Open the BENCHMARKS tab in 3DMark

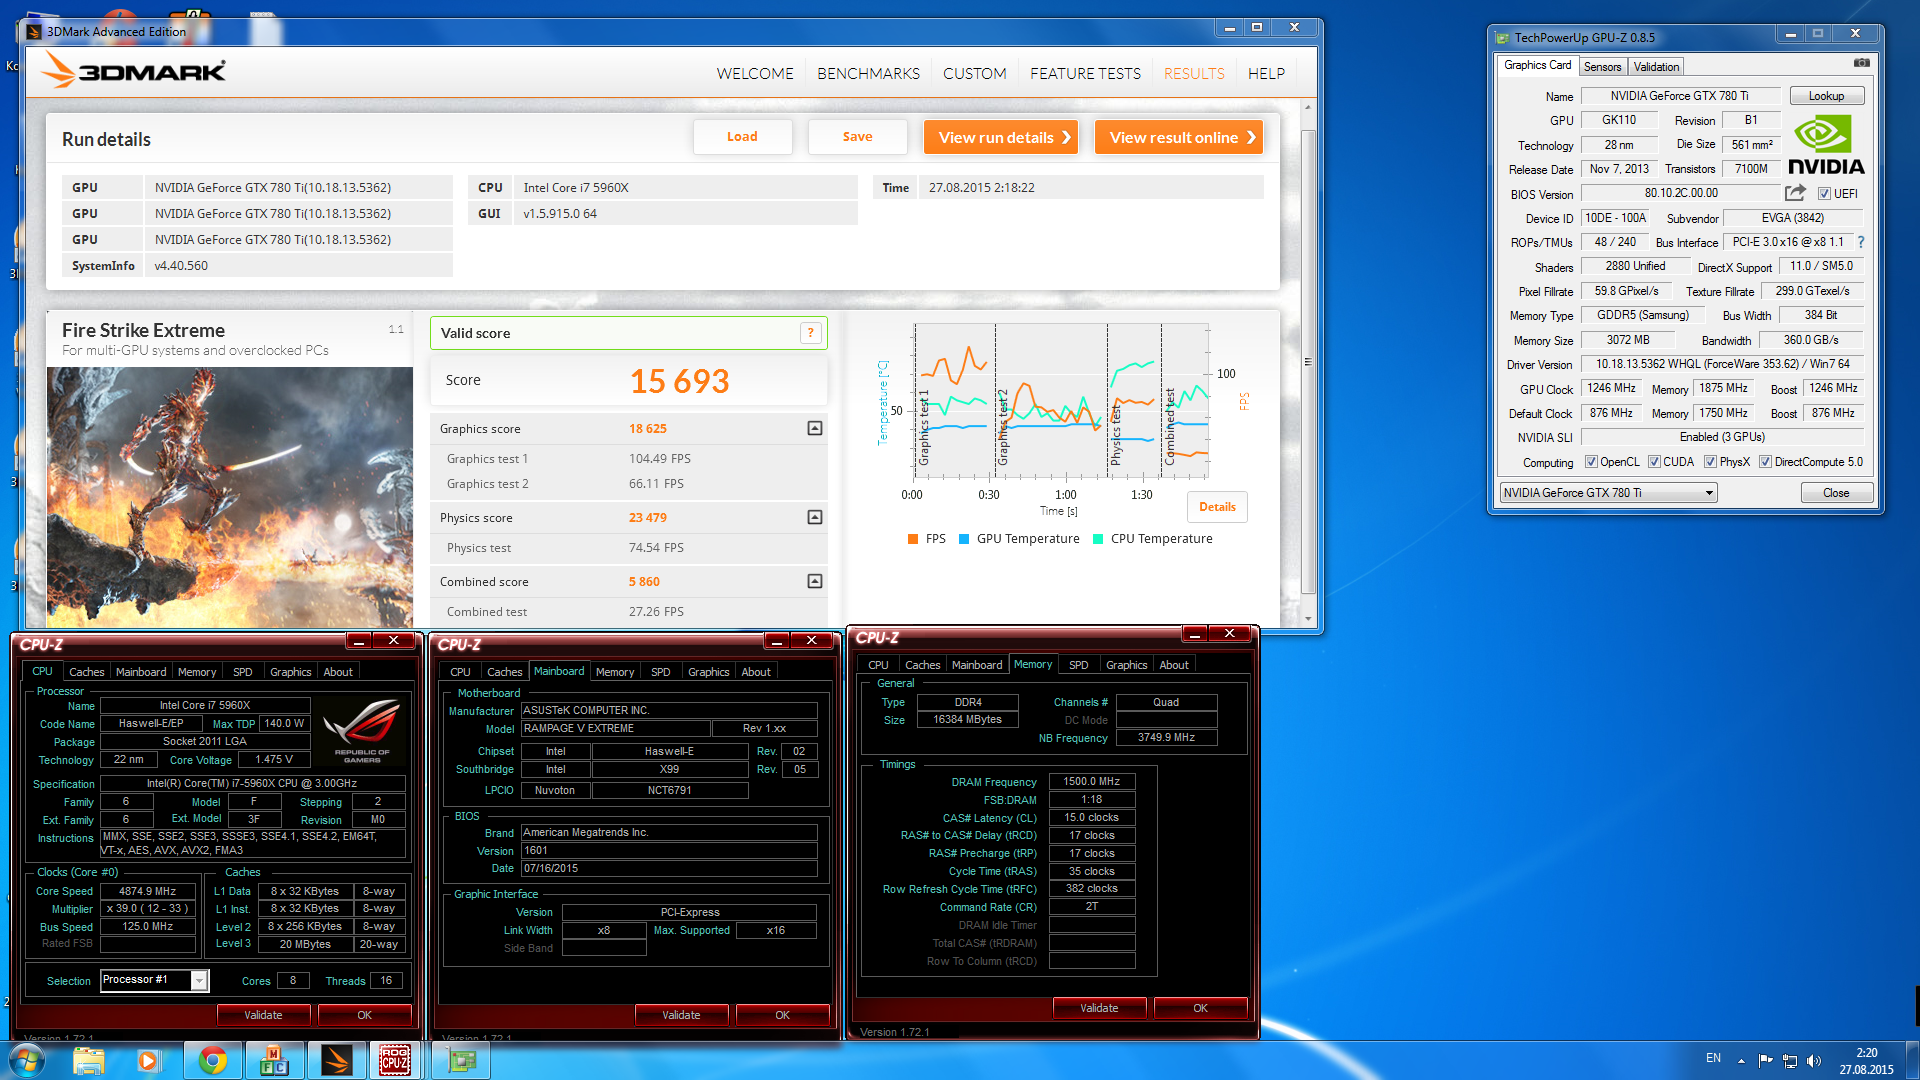click(868, 74)
